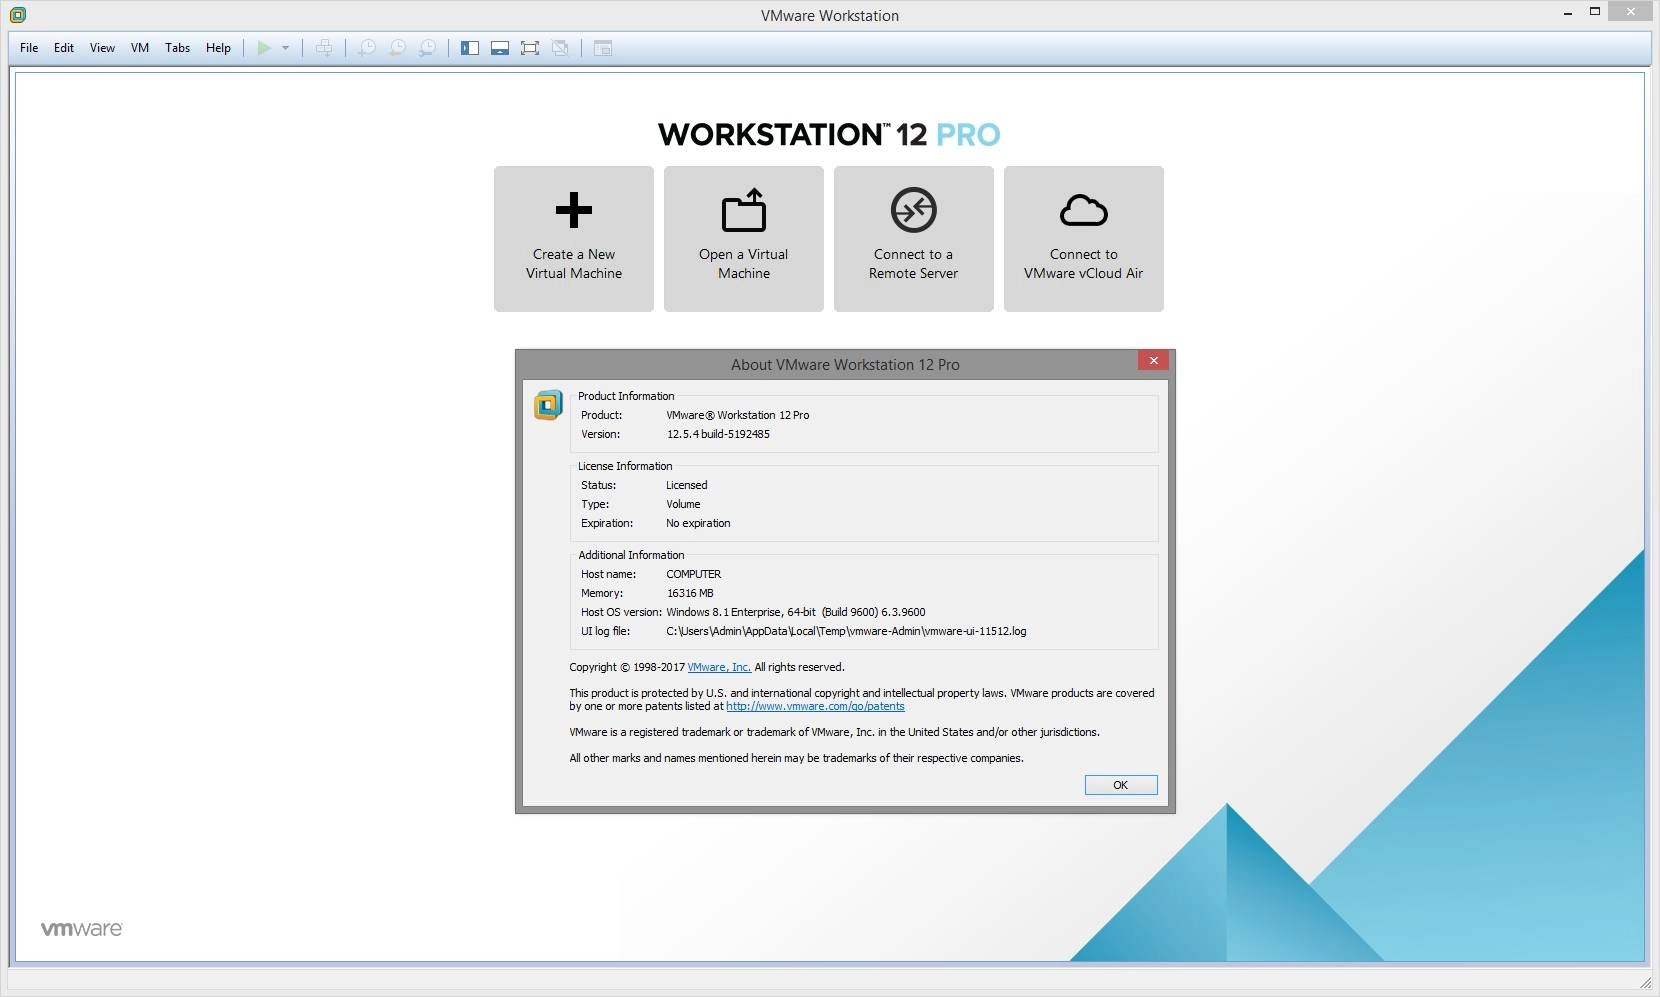Open the Snapshot Manager icon
Screen dimensions: 1660x997
point(427,48)
